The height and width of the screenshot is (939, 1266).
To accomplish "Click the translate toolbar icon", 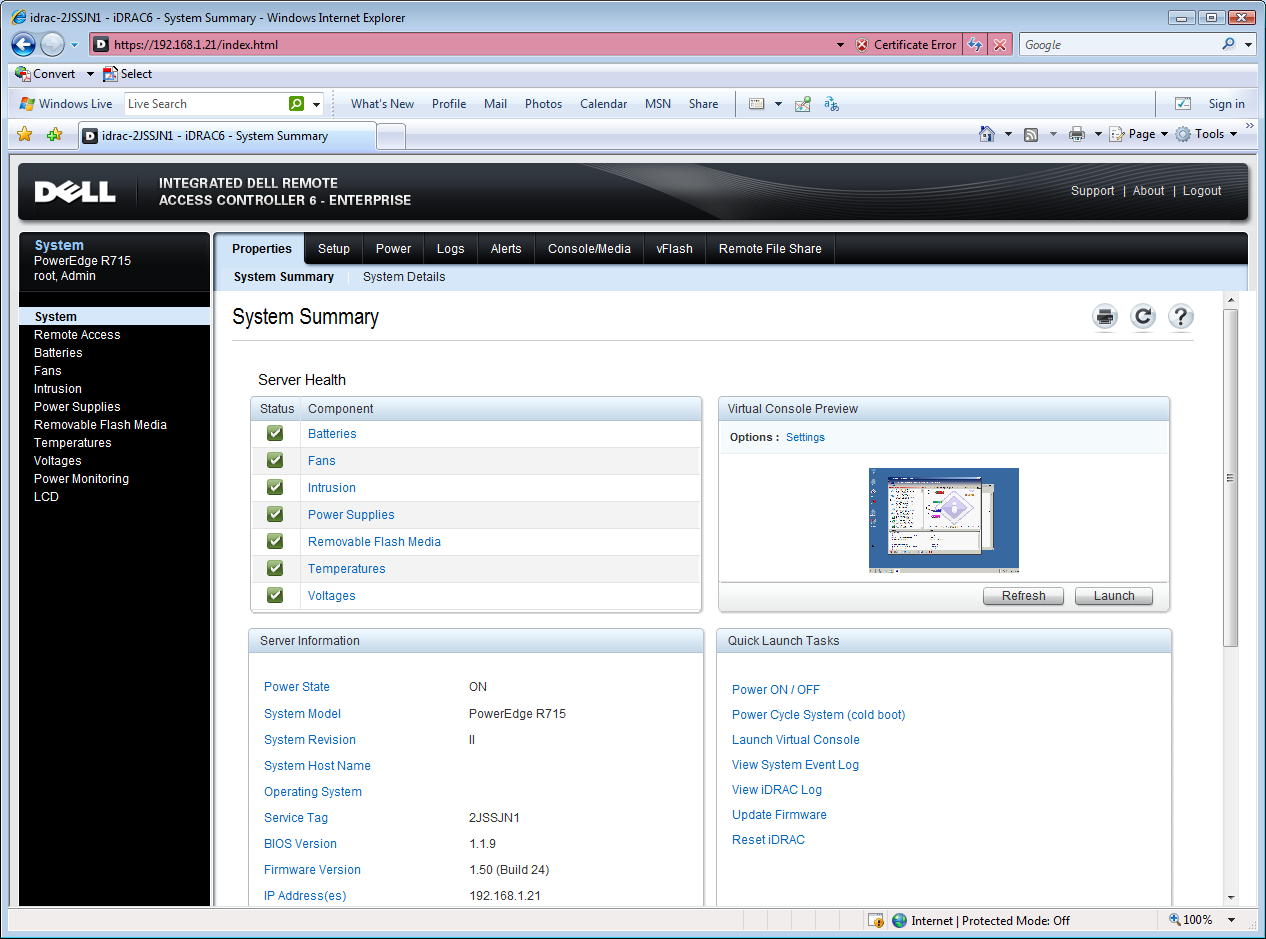I will point(831,104).
